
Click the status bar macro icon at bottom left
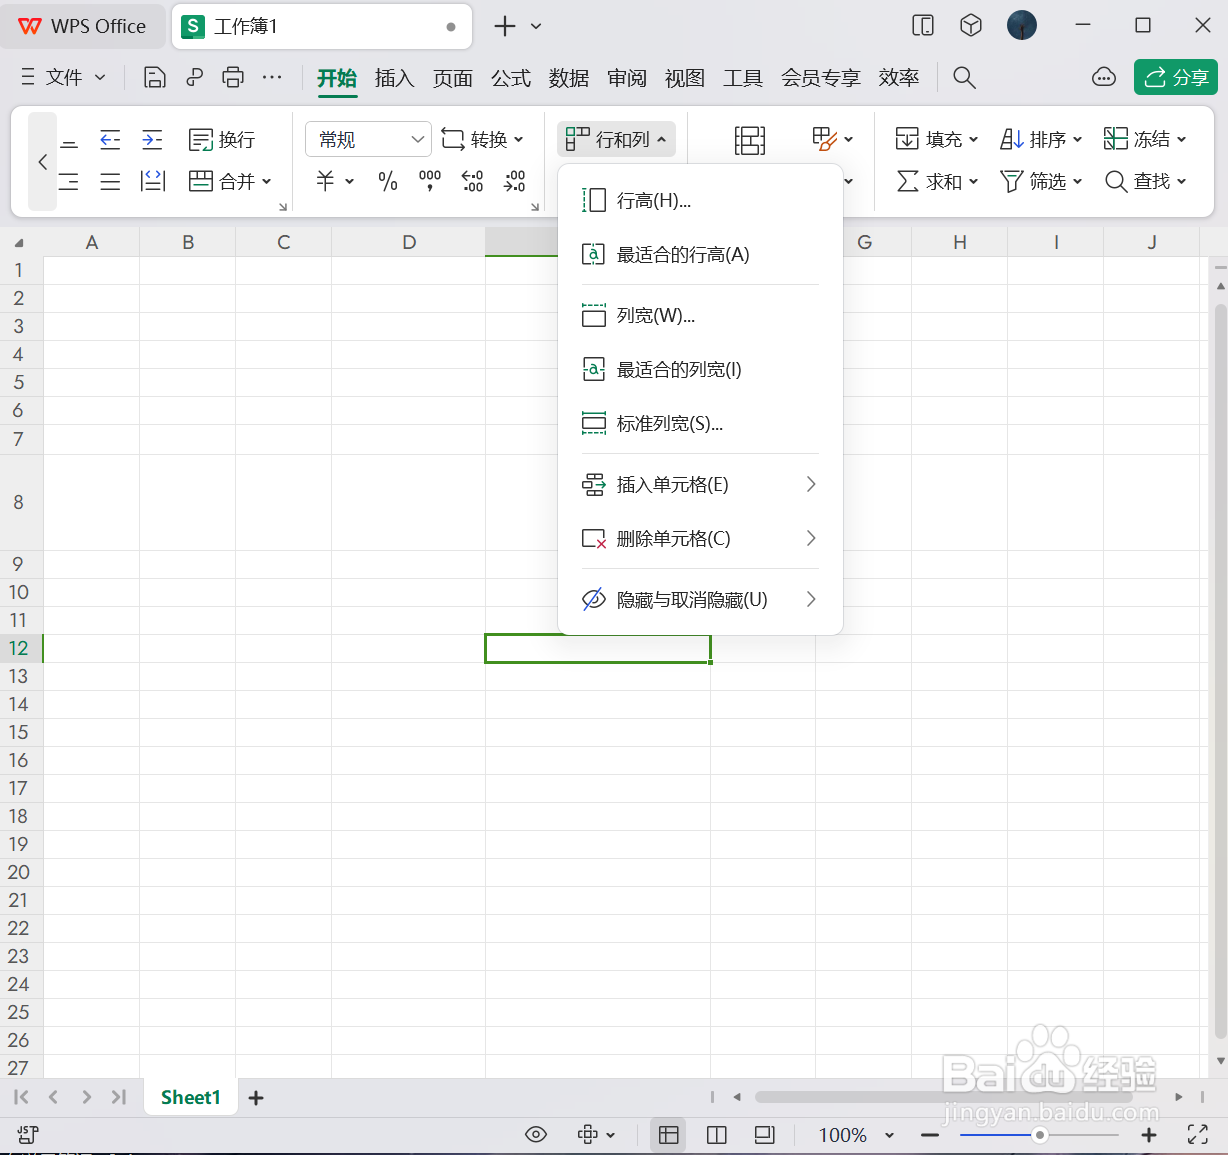28,1134
